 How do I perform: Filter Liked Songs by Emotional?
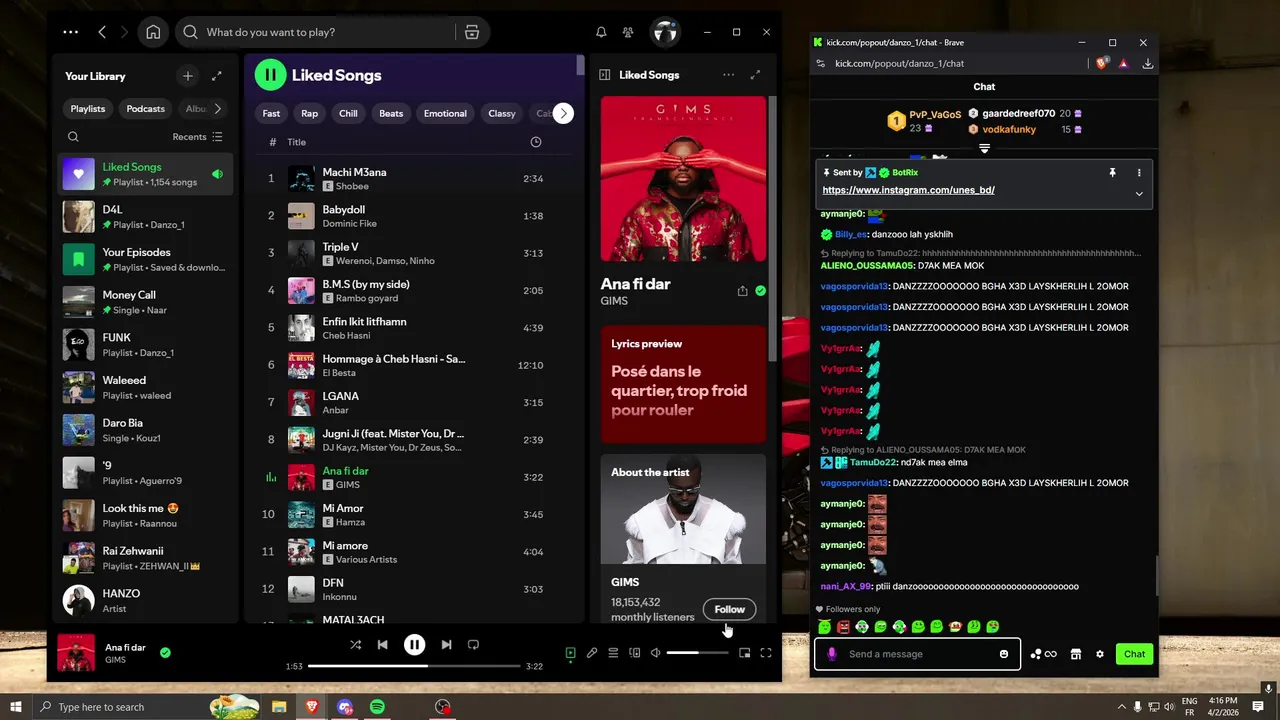pyautogui.click(x=445, y=113)
